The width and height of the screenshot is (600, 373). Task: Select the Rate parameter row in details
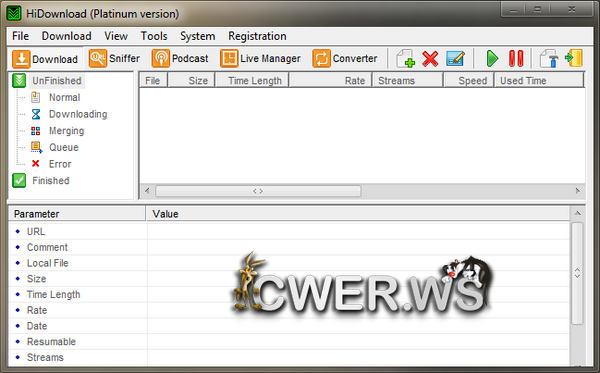pyautogui.click(x=289, y=310)
